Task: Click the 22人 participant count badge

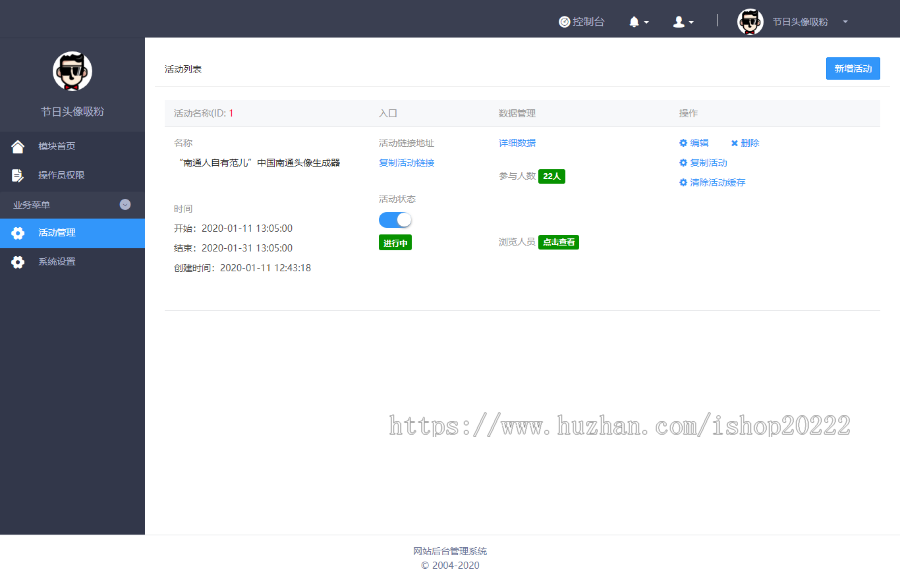Action: (552, 176)
